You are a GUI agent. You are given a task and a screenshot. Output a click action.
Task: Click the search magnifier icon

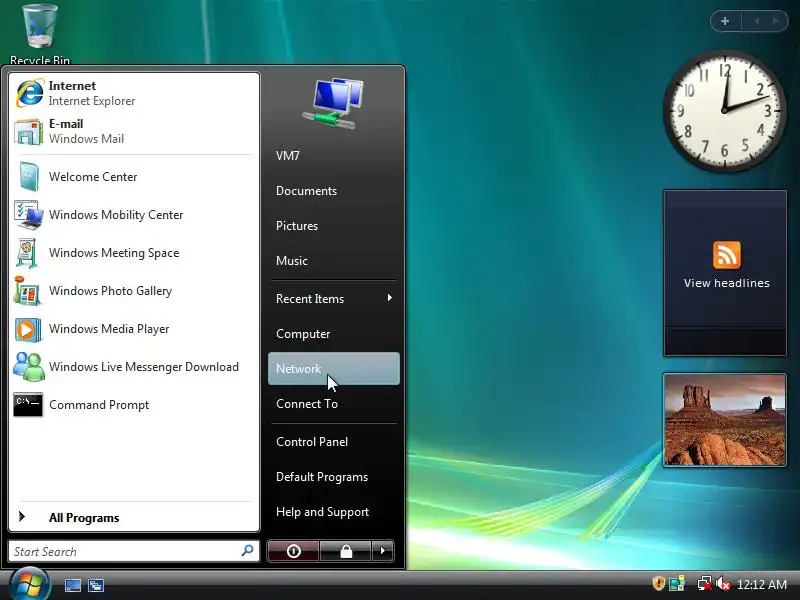(x=247, y=551)
